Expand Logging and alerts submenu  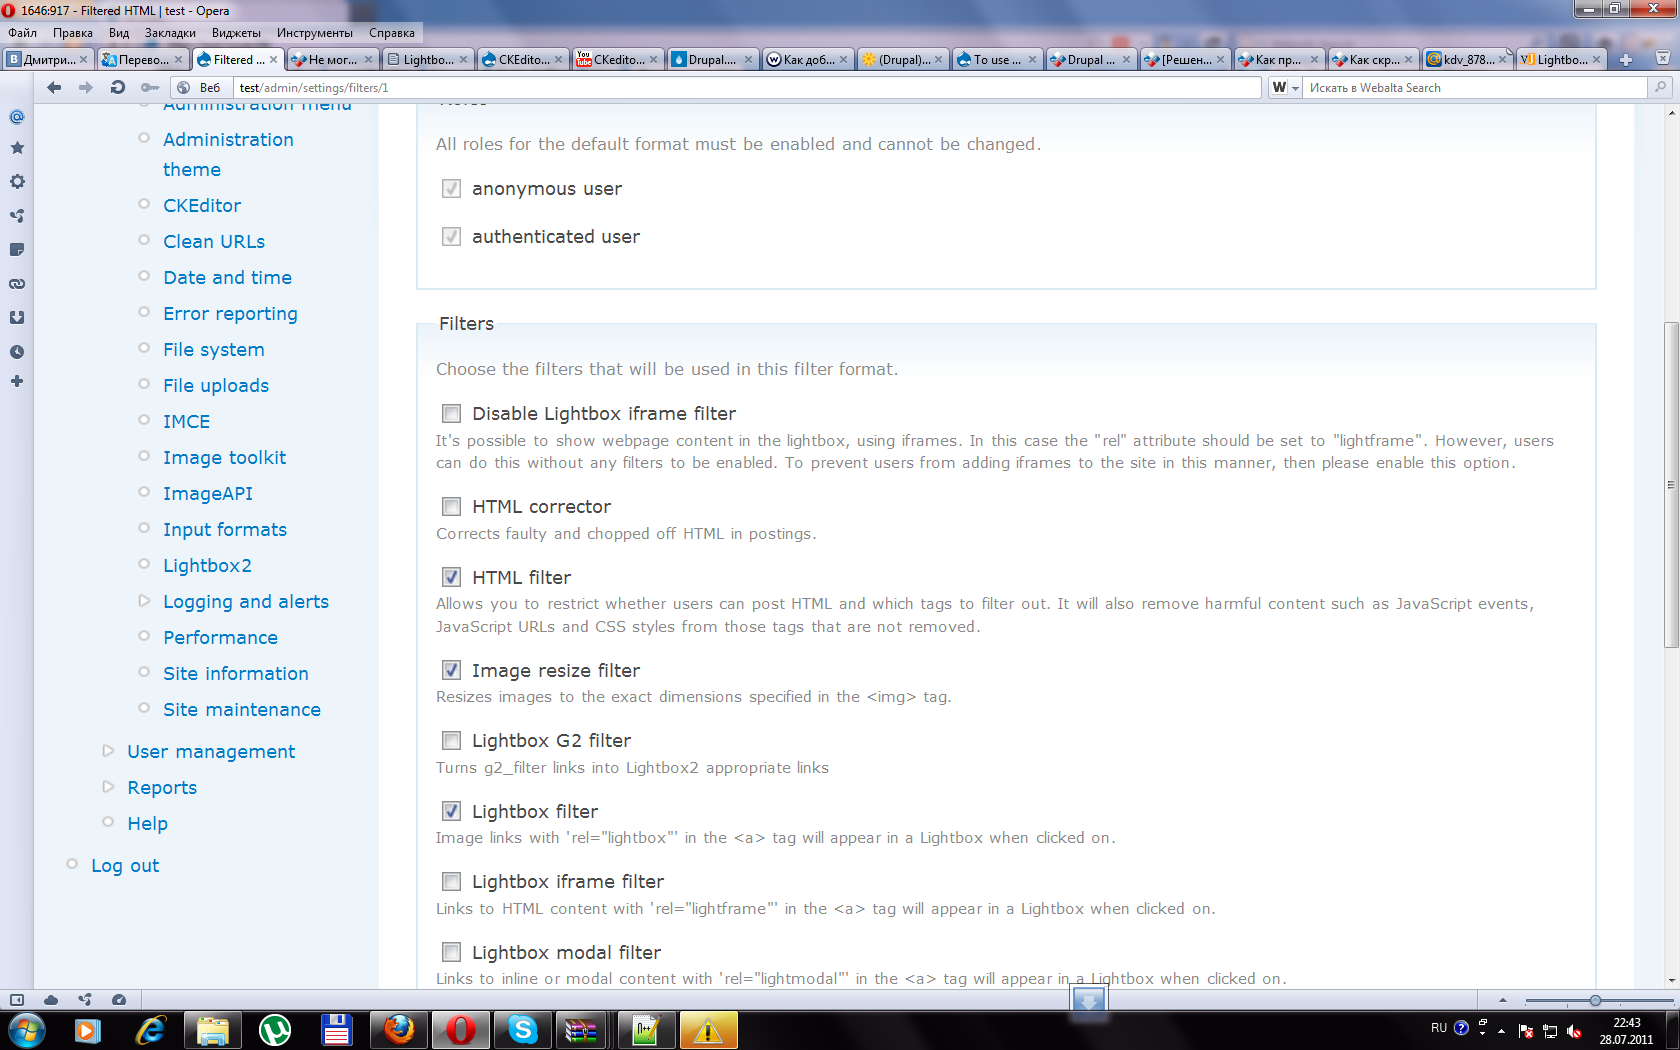click(x=245, y=602)
